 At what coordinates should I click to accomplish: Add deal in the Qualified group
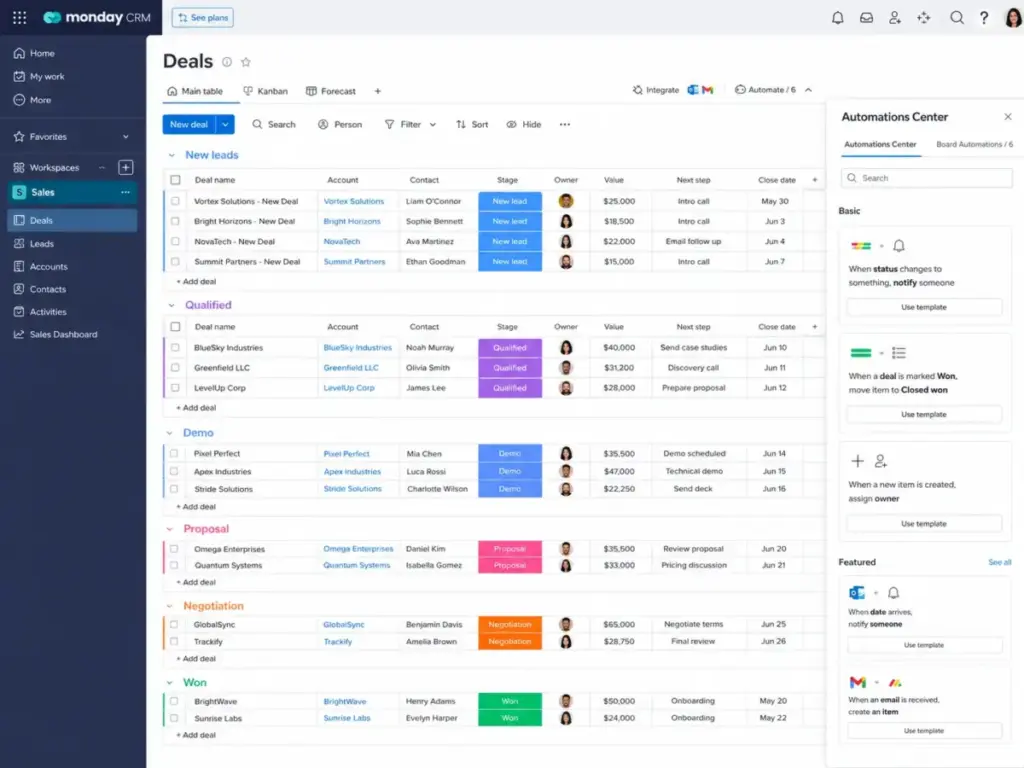tap(197, 408)
